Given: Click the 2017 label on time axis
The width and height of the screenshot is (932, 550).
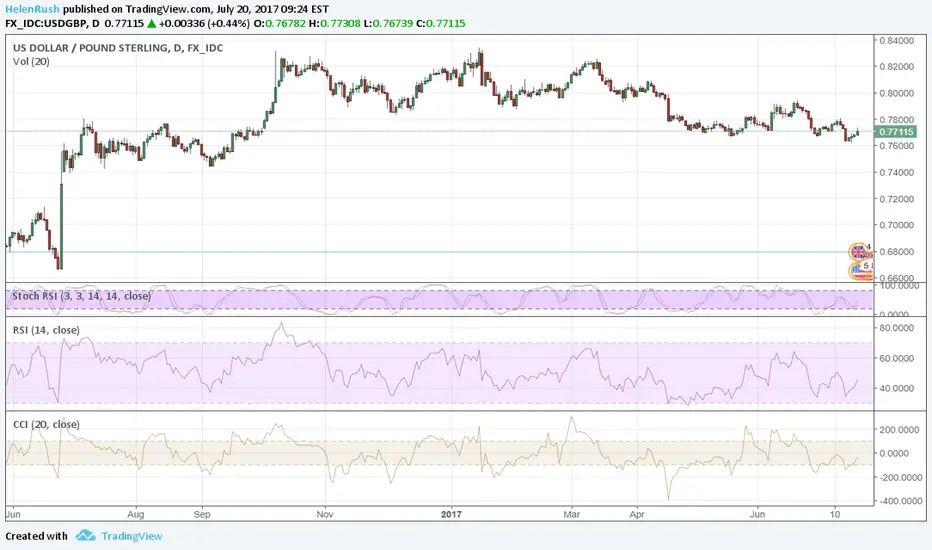Looking at the screenshot, I should (451, 514).
